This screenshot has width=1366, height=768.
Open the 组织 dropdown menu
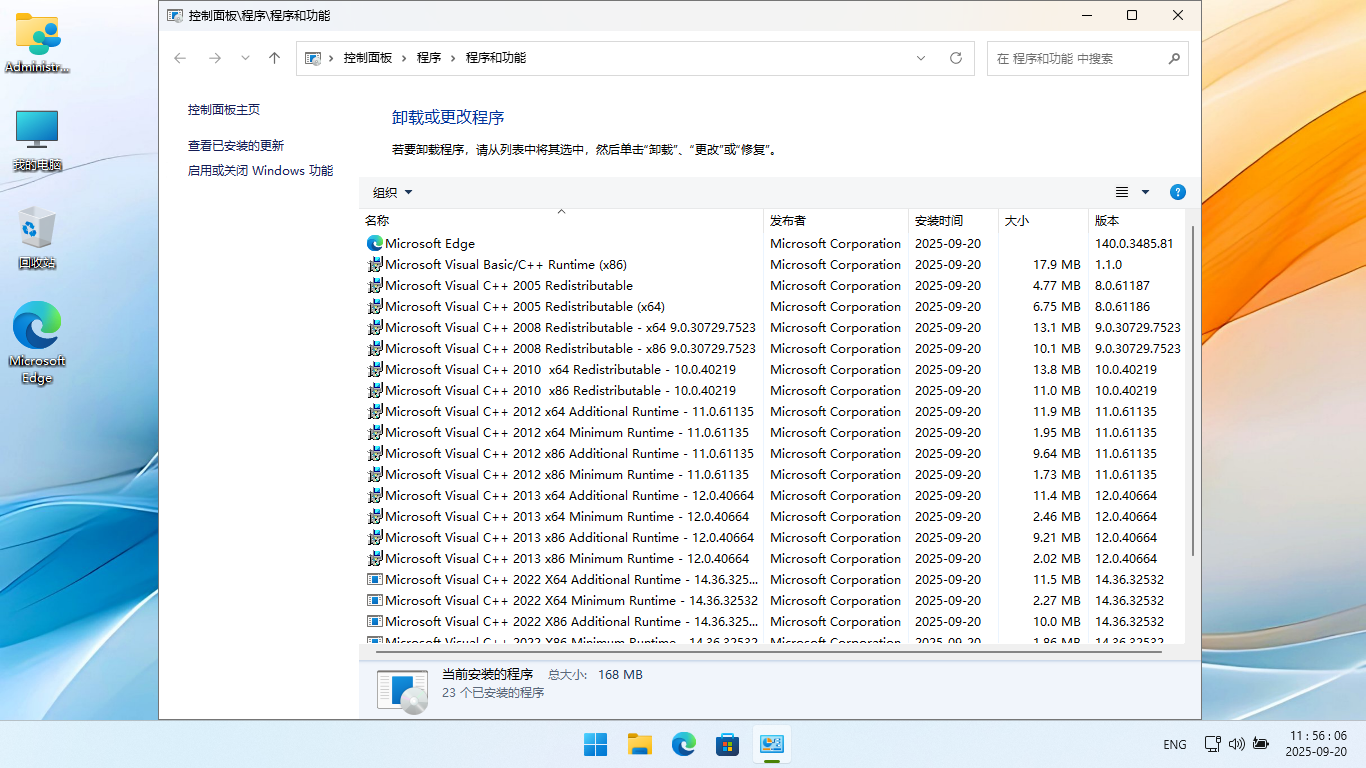click(392, 192)
